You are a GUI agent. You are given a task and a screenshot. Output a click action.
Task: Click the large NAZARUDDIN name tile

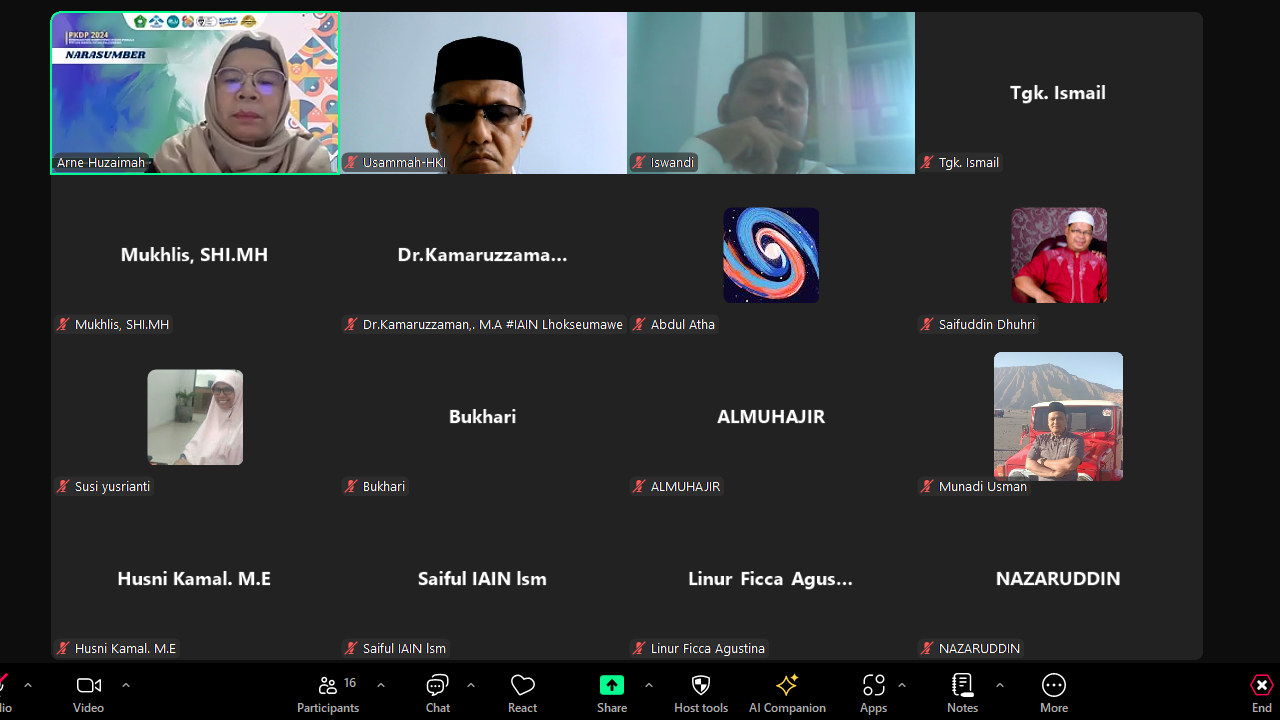(1058, 579)
